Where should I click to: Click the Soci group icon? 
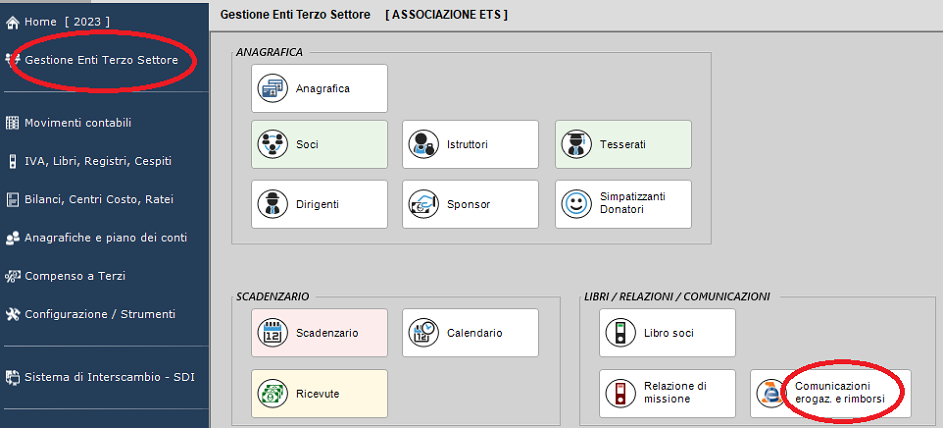coord(273,144)
